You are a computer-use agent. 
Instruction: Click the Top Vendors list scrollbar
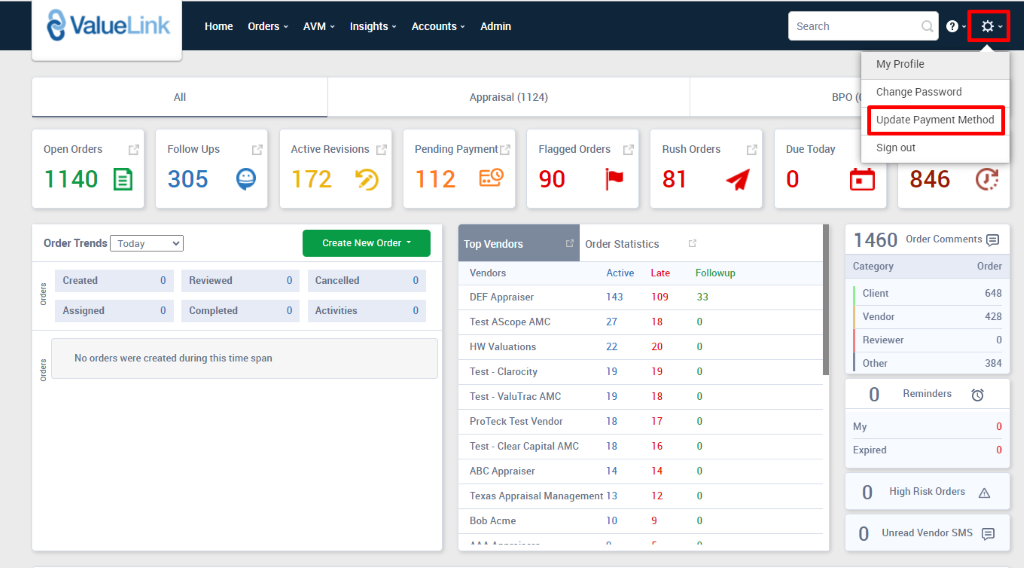pyautogui.click(x=825, y=300)
